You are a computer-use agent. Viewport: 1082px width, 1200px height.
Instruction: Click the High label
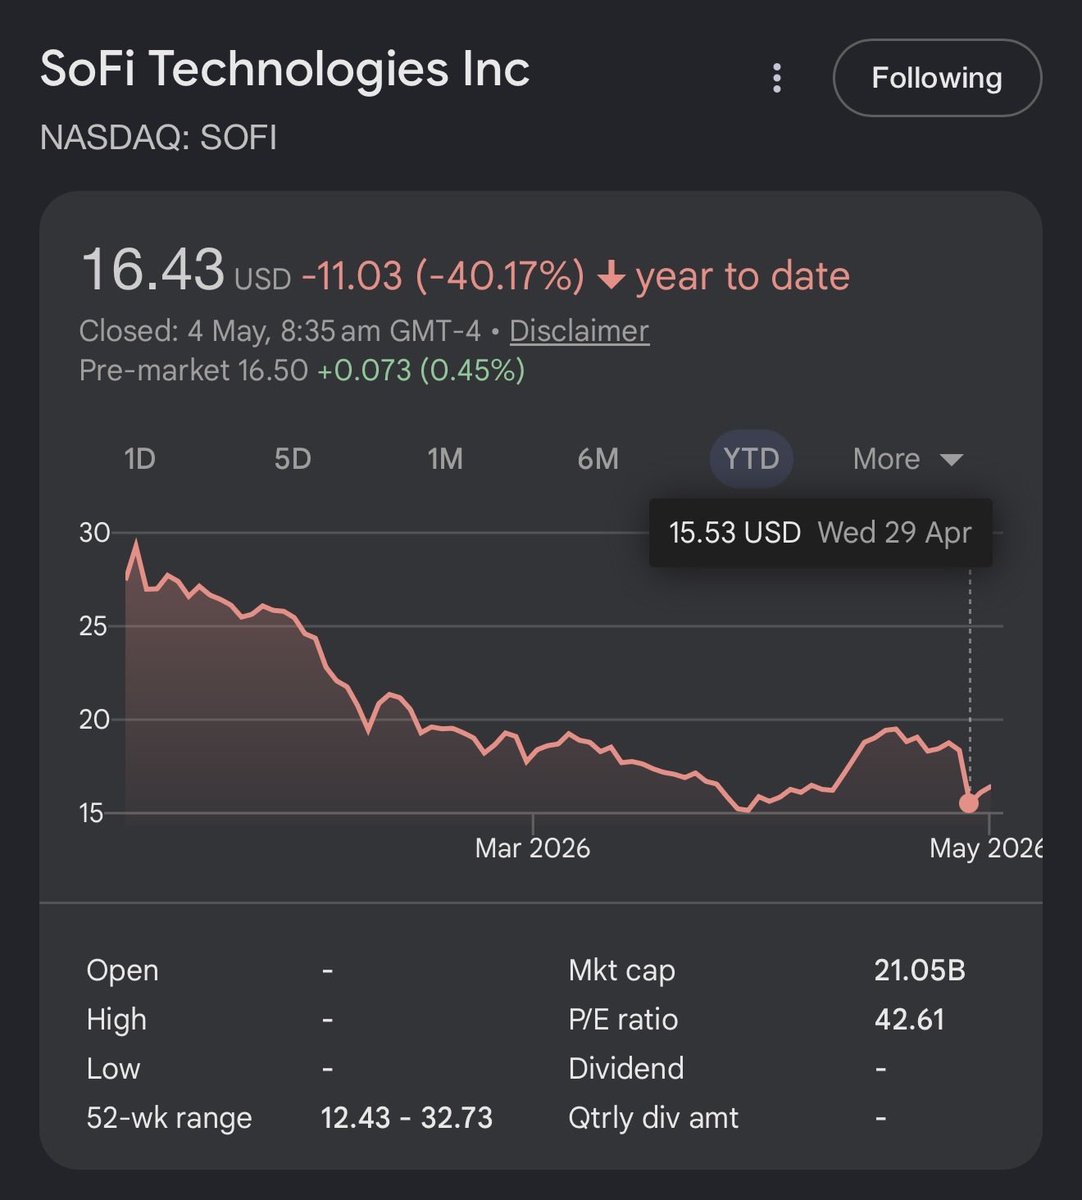[117, 1019]
